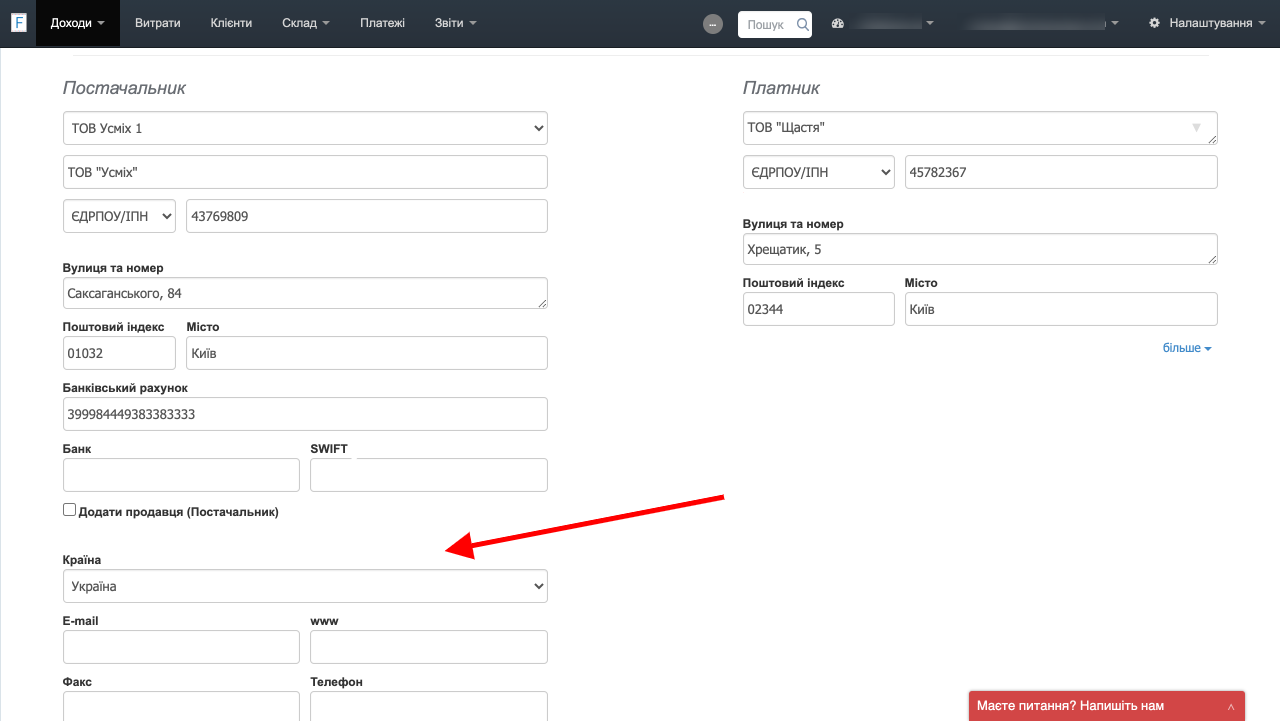Click the search magnifier icon
The width and height of the screenshot is (1280, 721).
(802, 24)
